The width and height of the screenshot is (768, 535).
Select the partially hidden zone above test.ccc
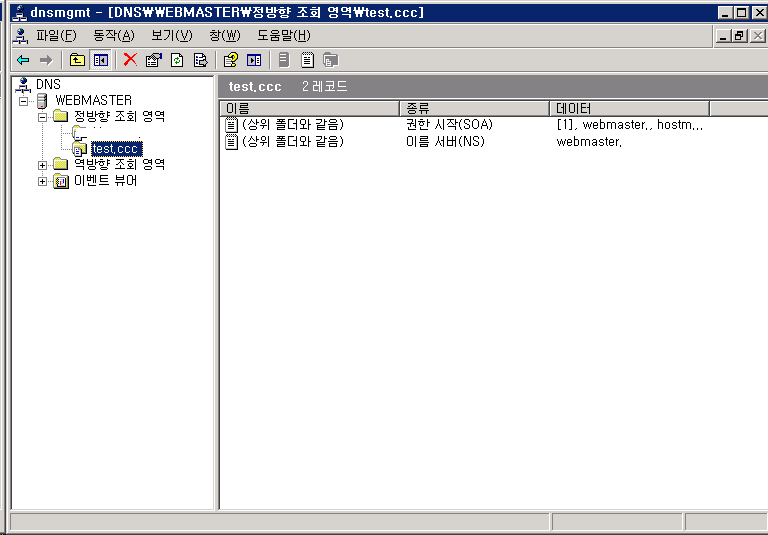[108, 131]
